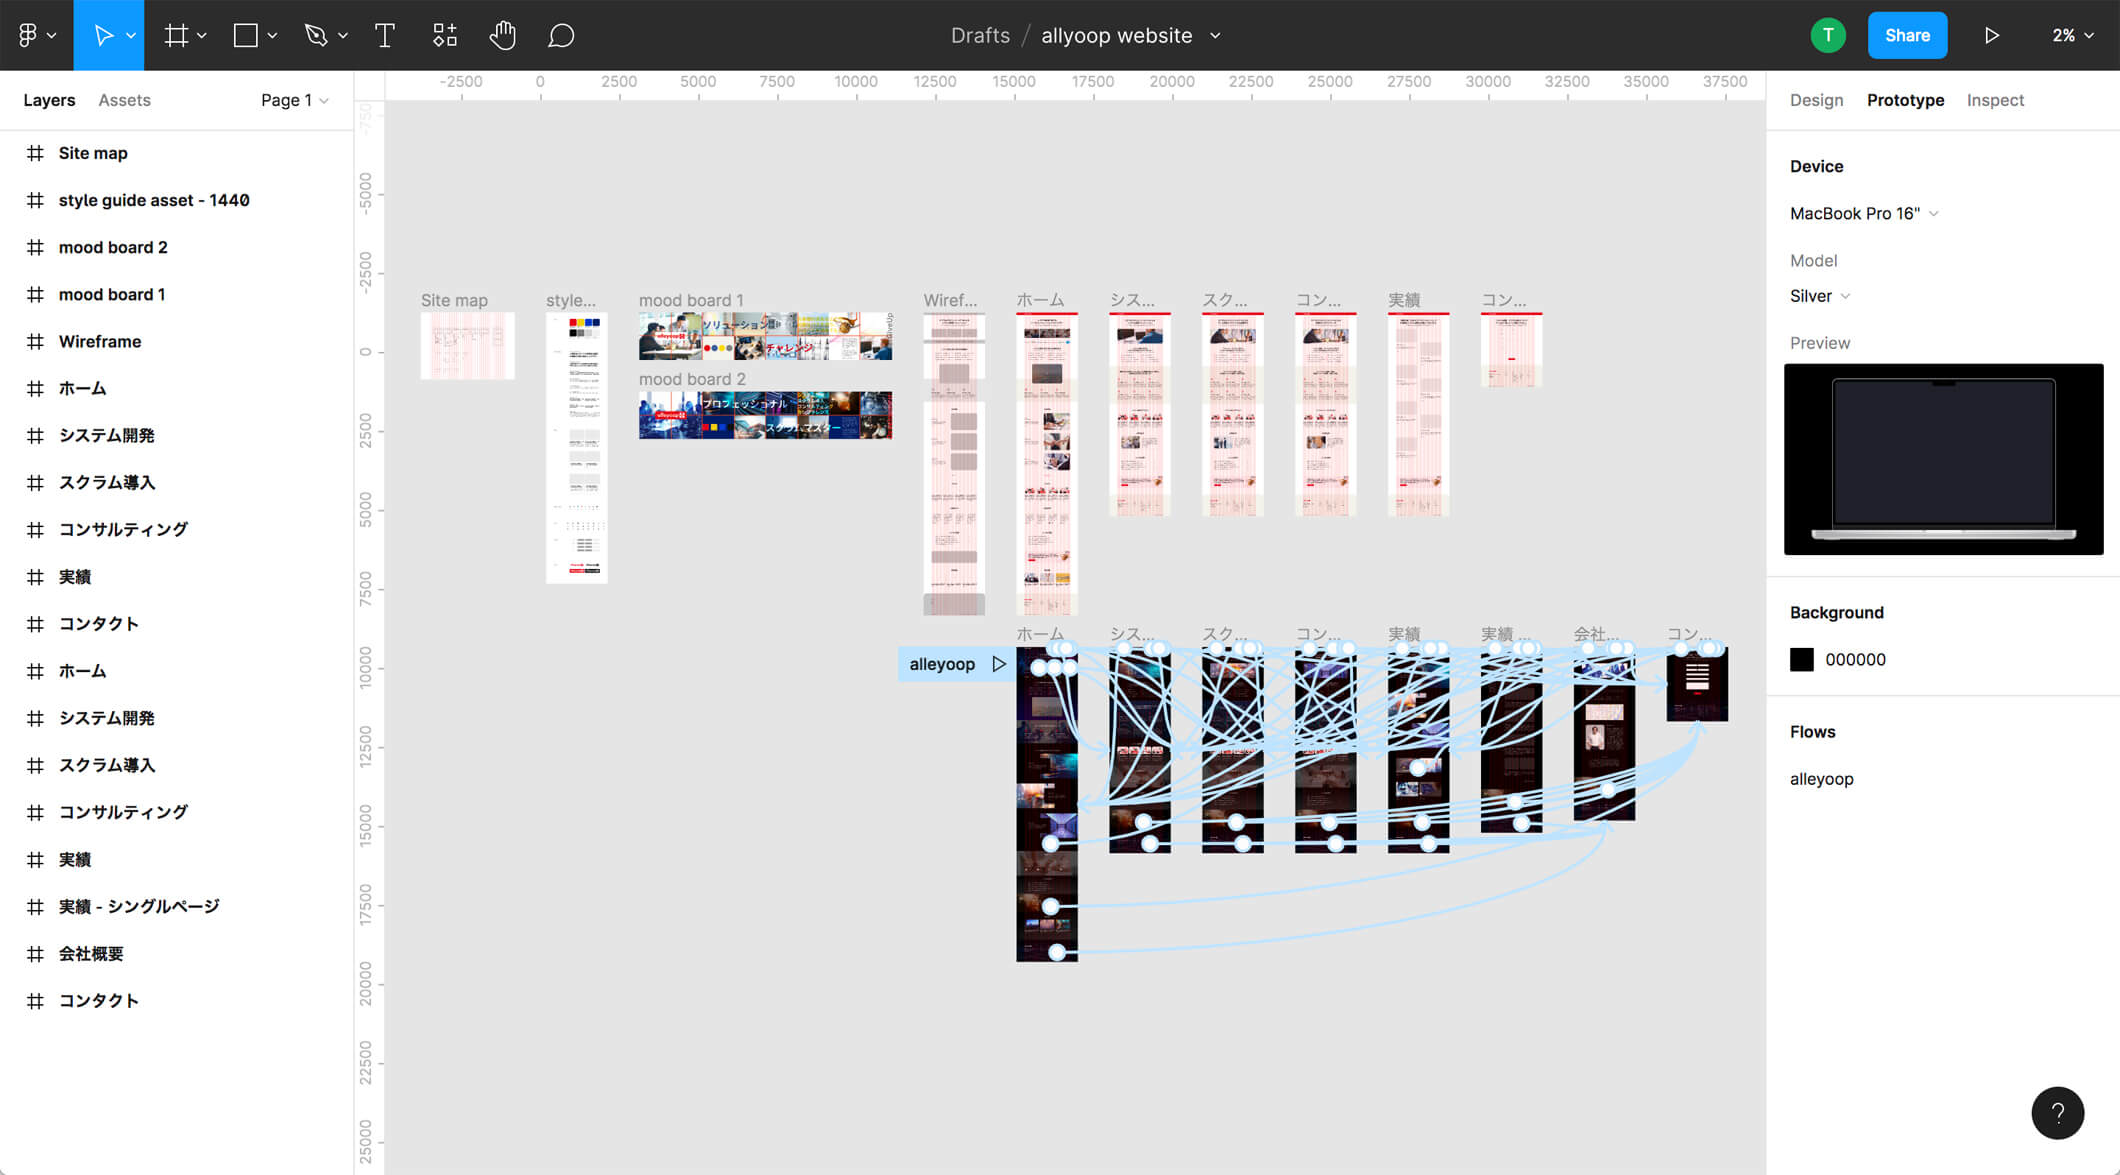This screenshot has height=1175, width=2120.
Task: Select the Frame tool
Action: pos(176,35)
